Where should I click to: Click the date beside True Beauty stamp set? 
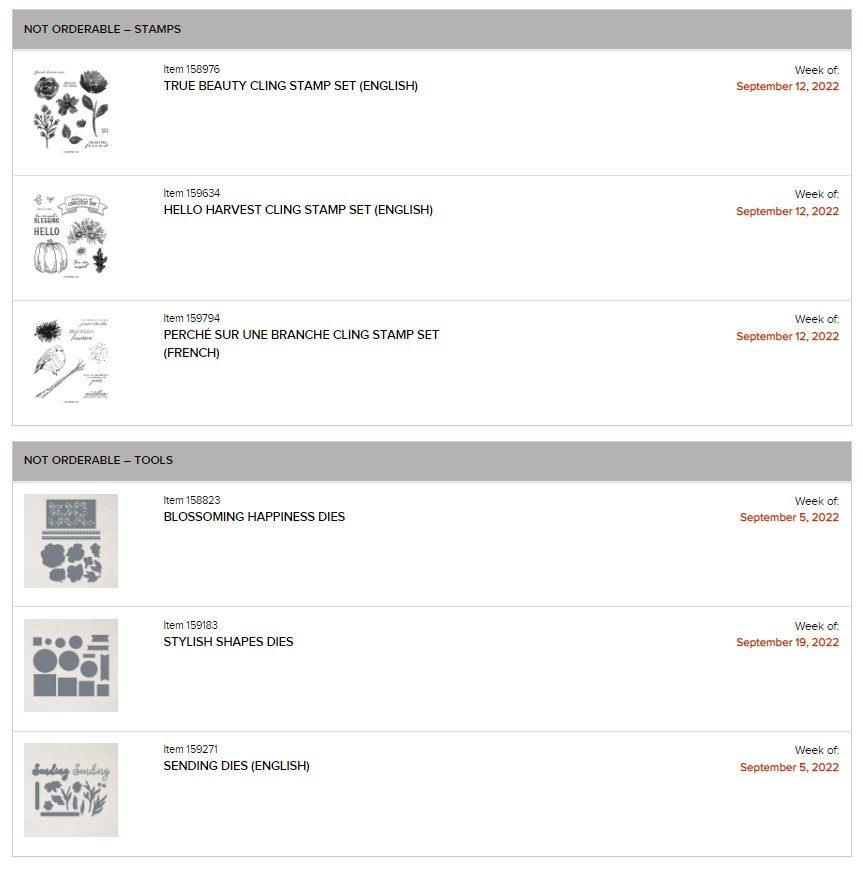787,87
